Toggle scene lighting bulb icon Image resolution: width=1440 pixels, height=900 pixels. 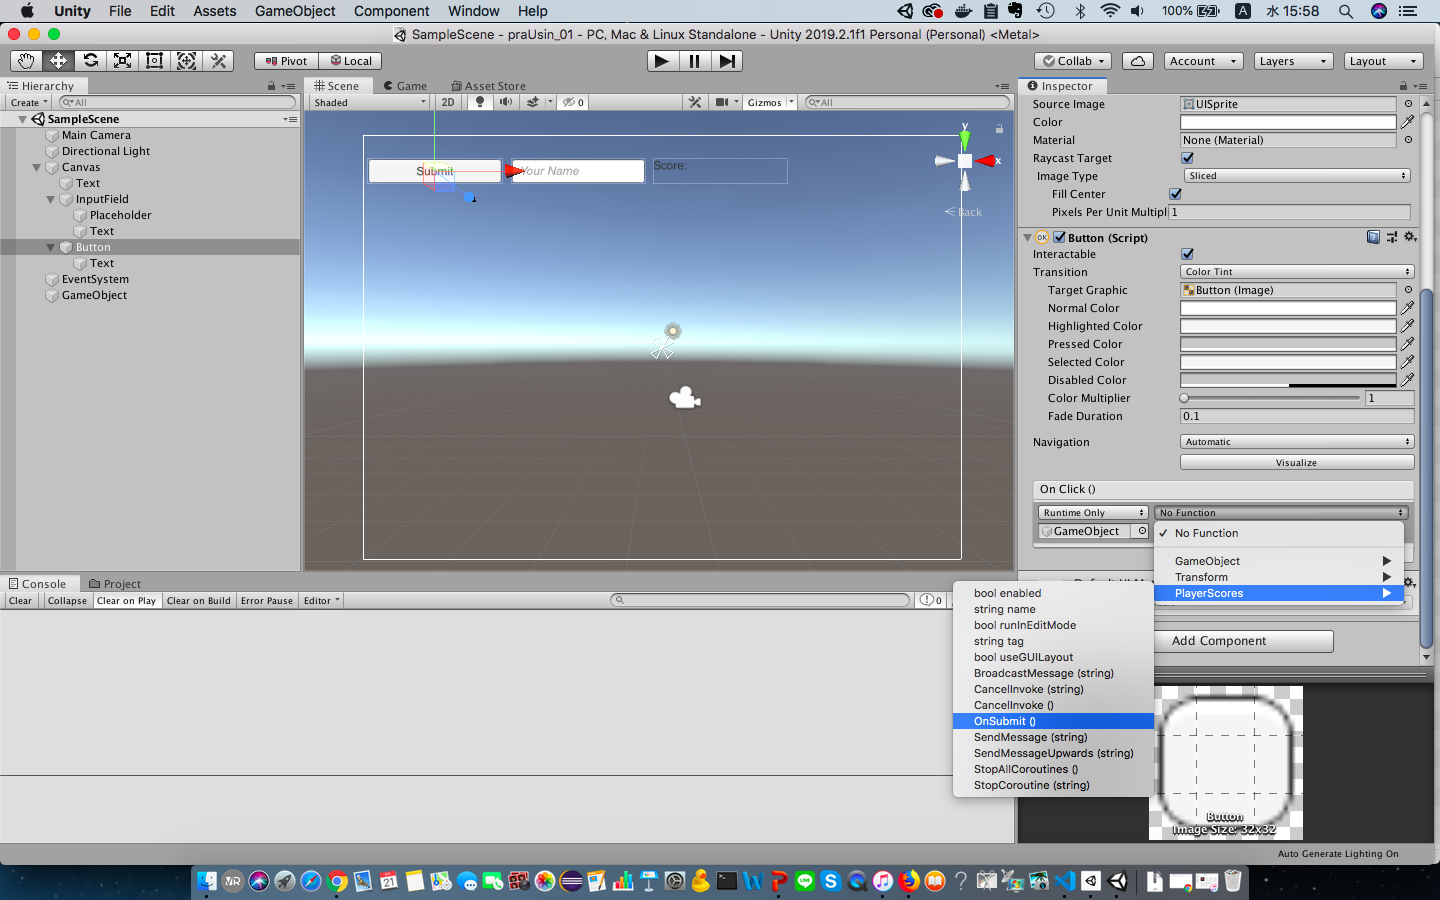click(x=480, y=102)
